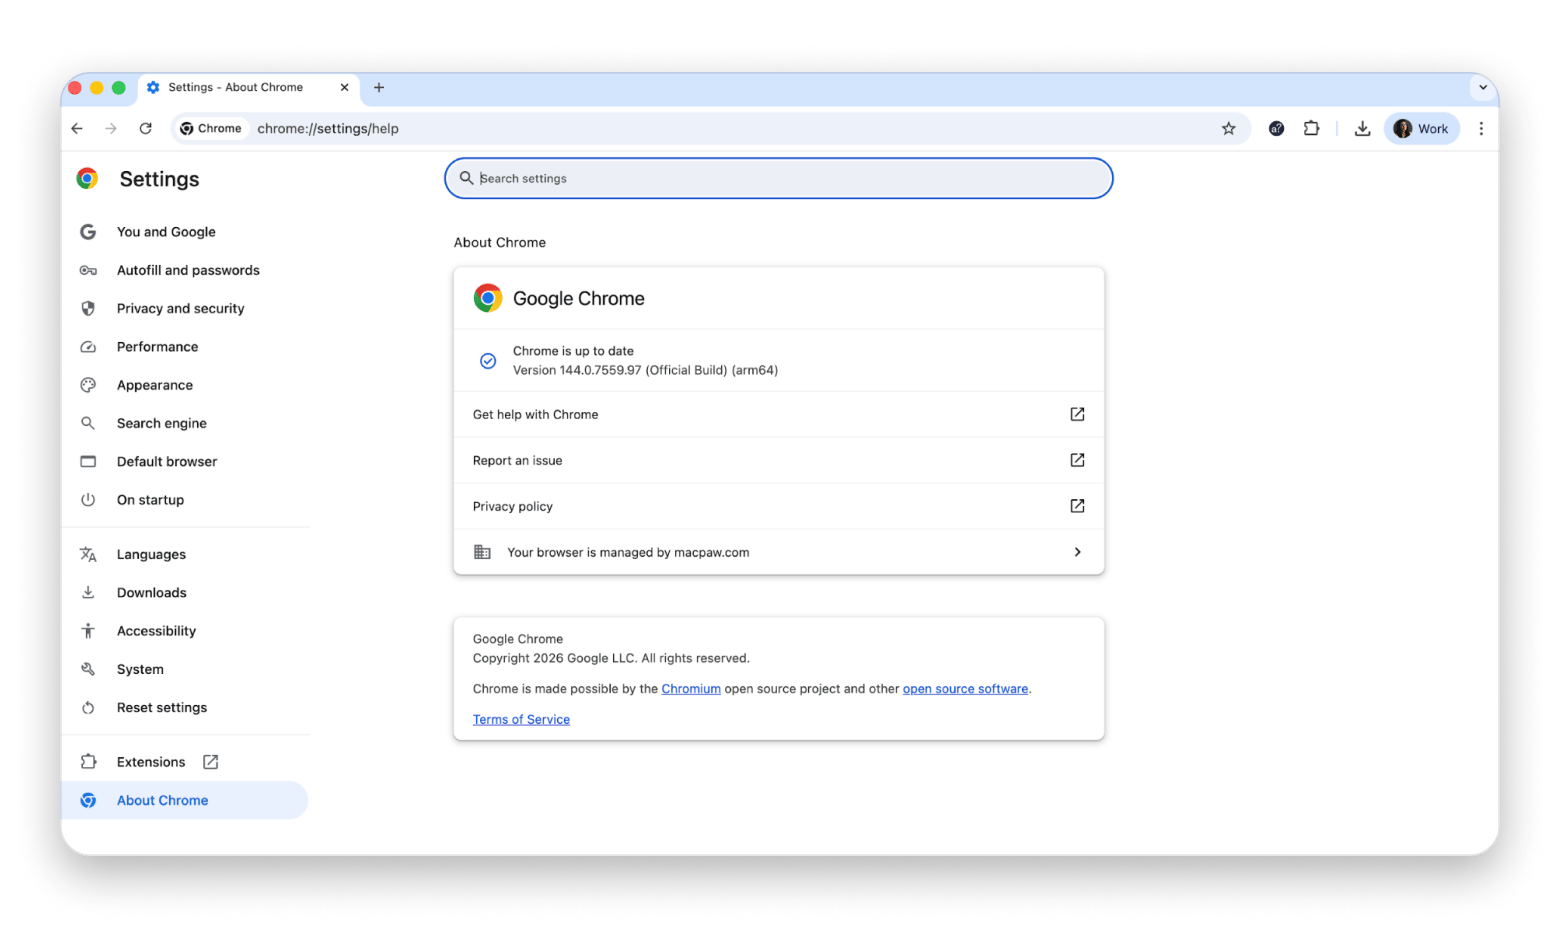Reload the current page

145,128
